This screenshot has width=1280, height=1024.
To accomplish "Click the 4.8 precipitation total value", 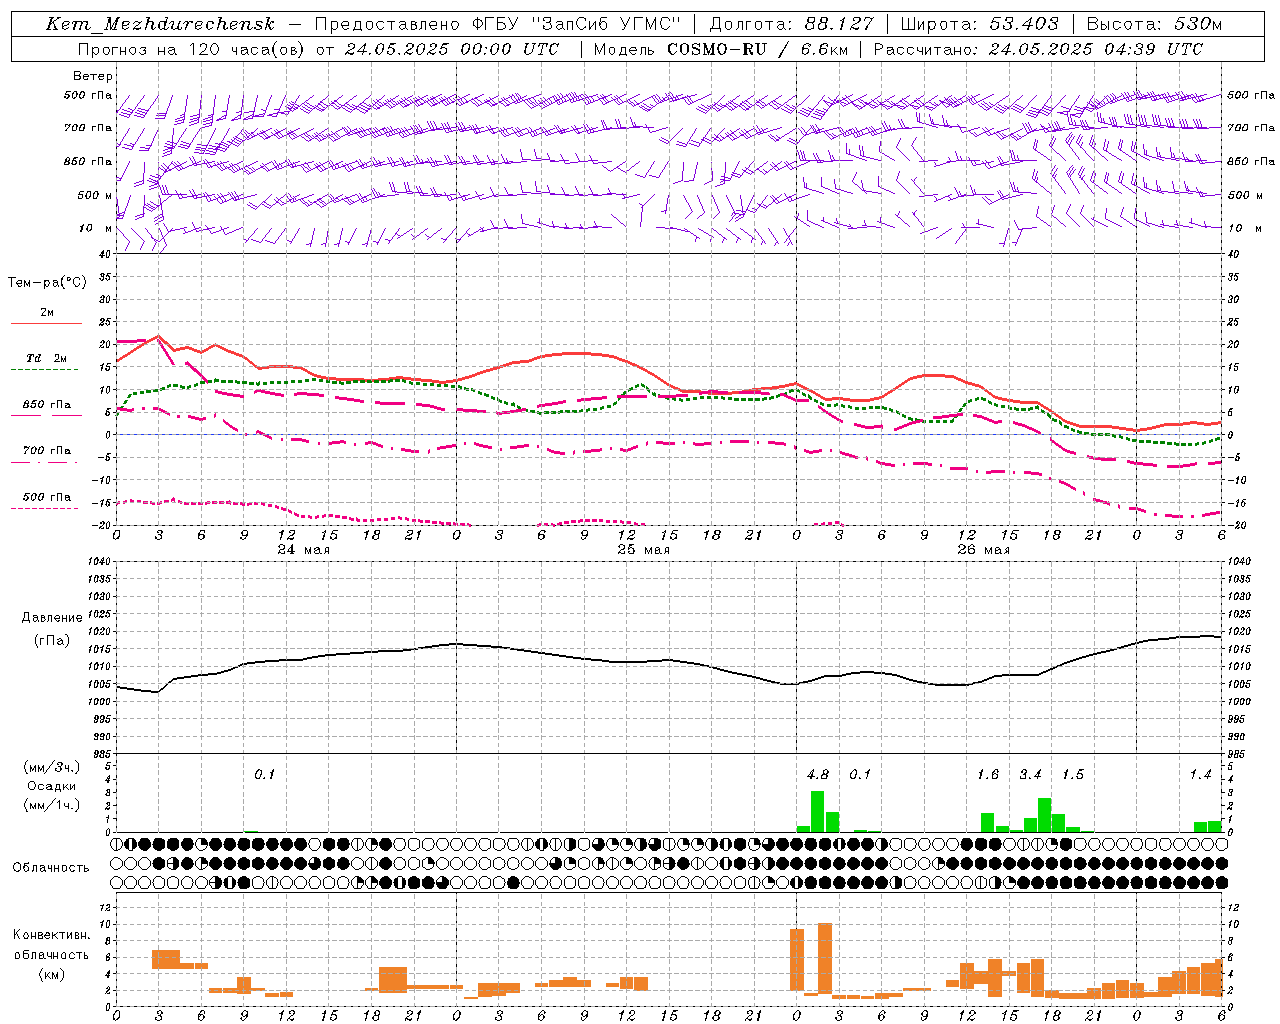I will pyautogui.click(x=818, y=774).
